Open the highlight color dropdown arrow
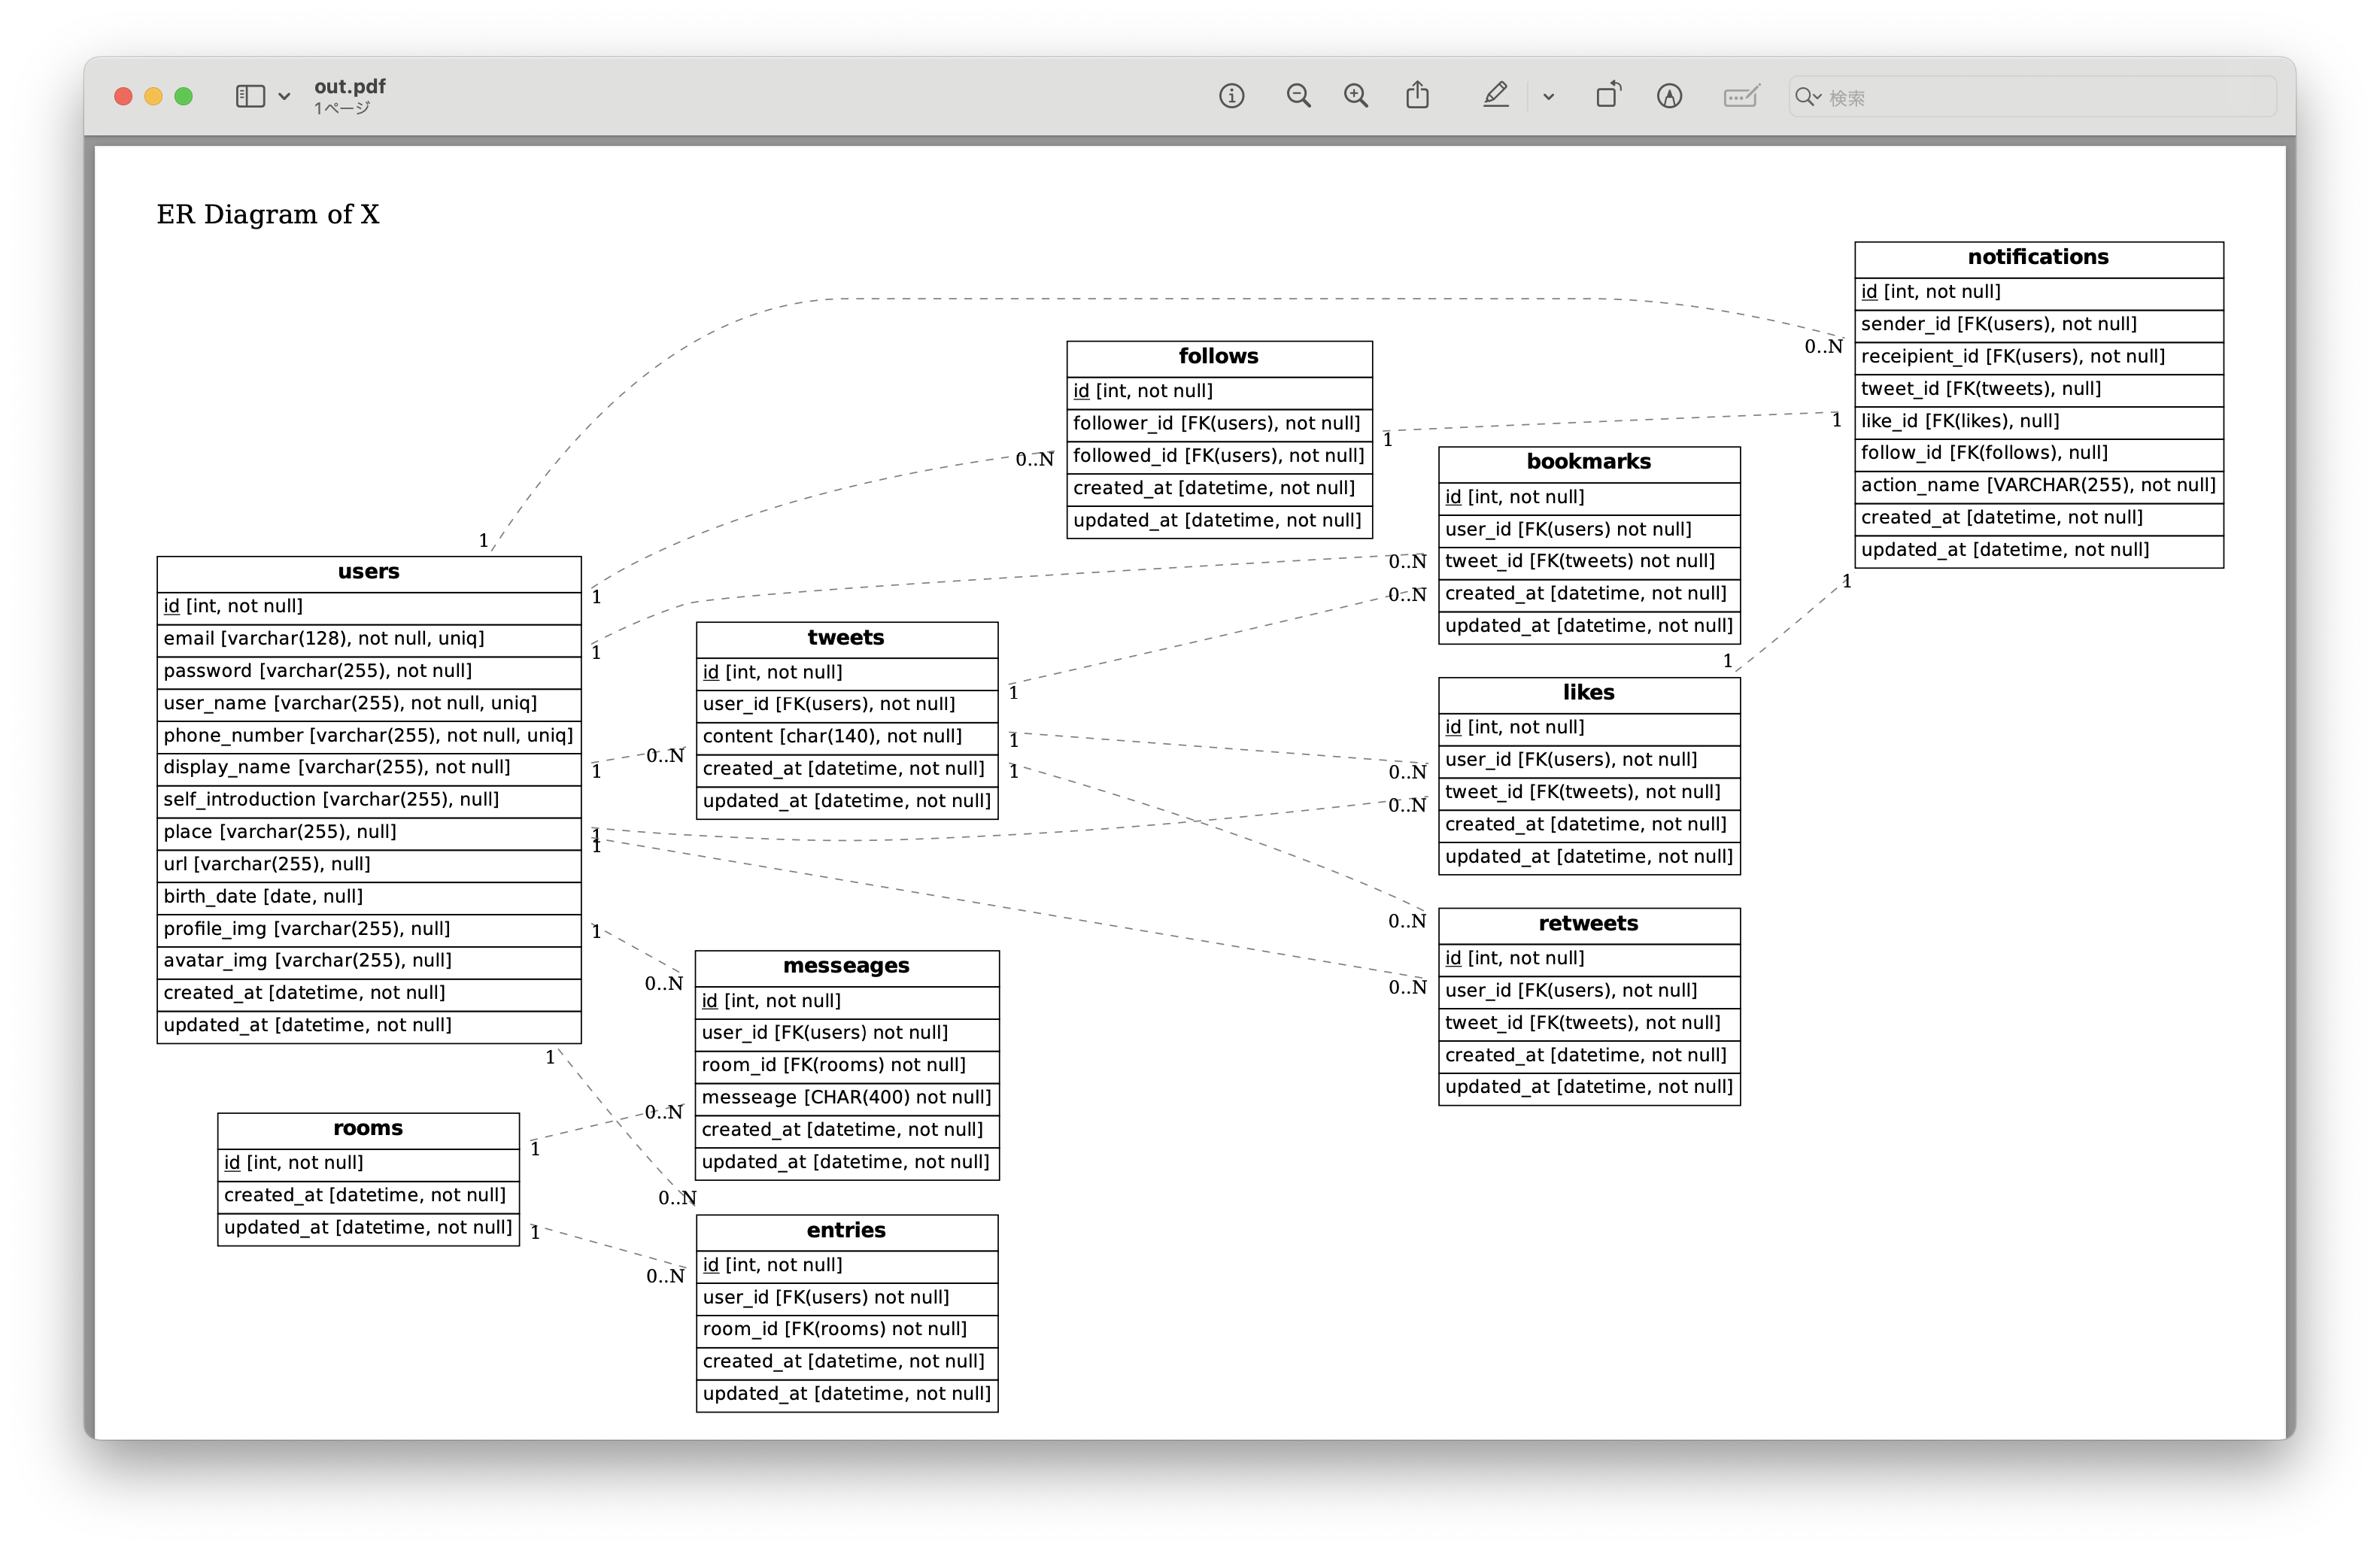This screenshot has height=1551, width=2380. pos(1548,97)
